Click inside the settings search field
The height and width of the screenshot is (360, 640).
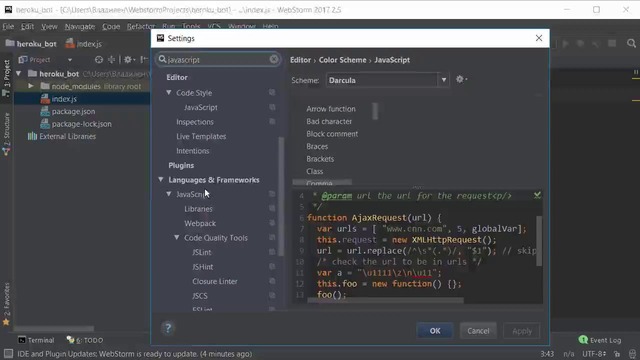[x=218, y=60]
